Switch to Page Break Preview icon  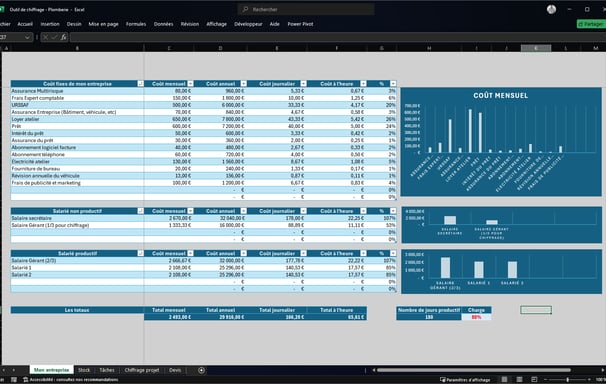[x=534, y=380]
